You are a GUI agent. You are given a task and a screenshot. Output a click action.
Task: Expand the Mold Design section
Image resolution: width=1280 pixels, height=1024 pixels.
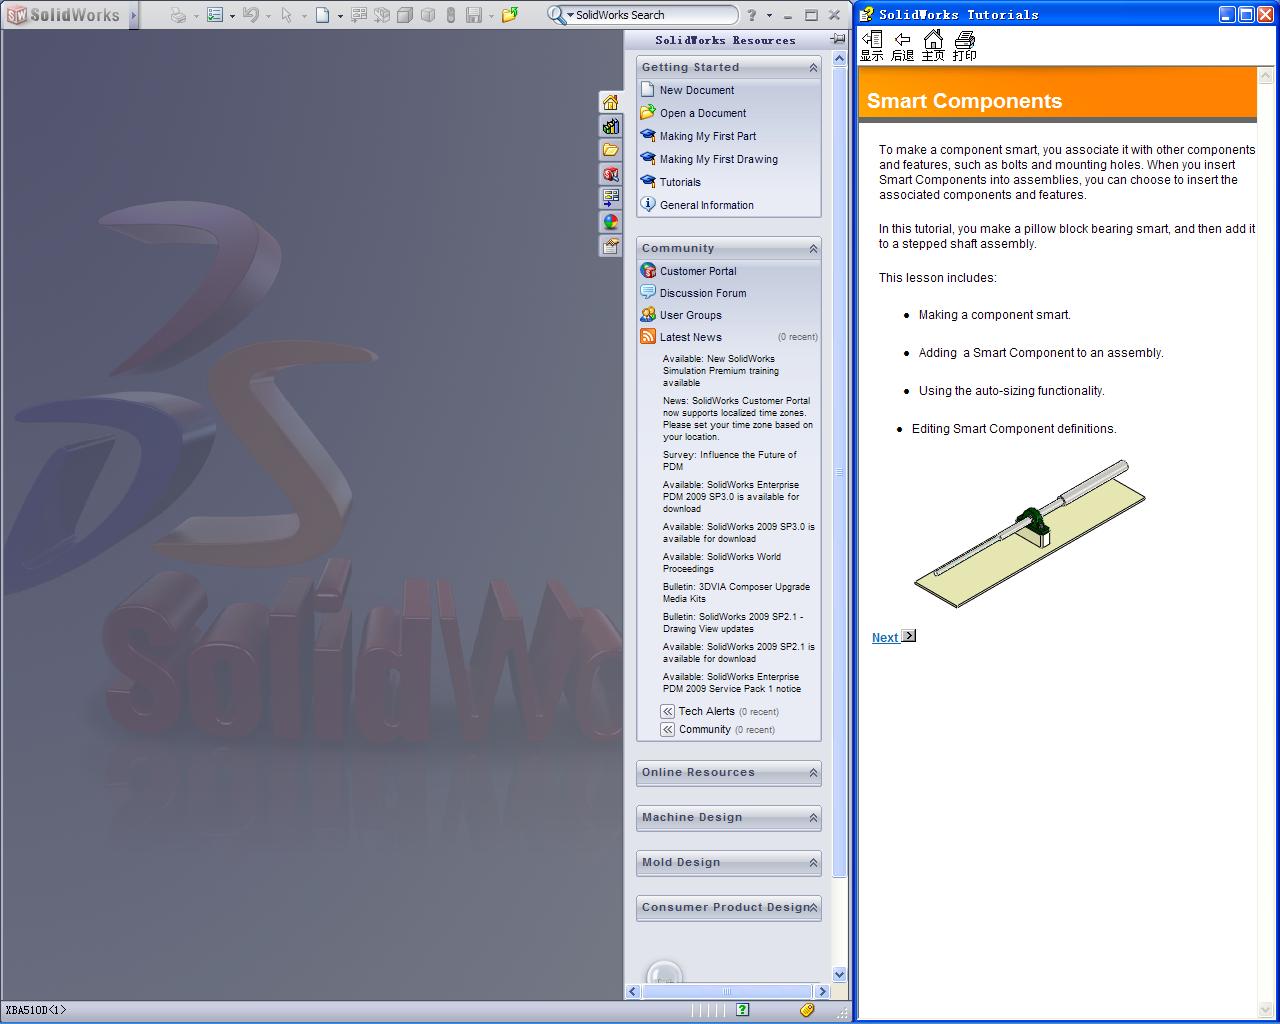click(x=813, y=863)
